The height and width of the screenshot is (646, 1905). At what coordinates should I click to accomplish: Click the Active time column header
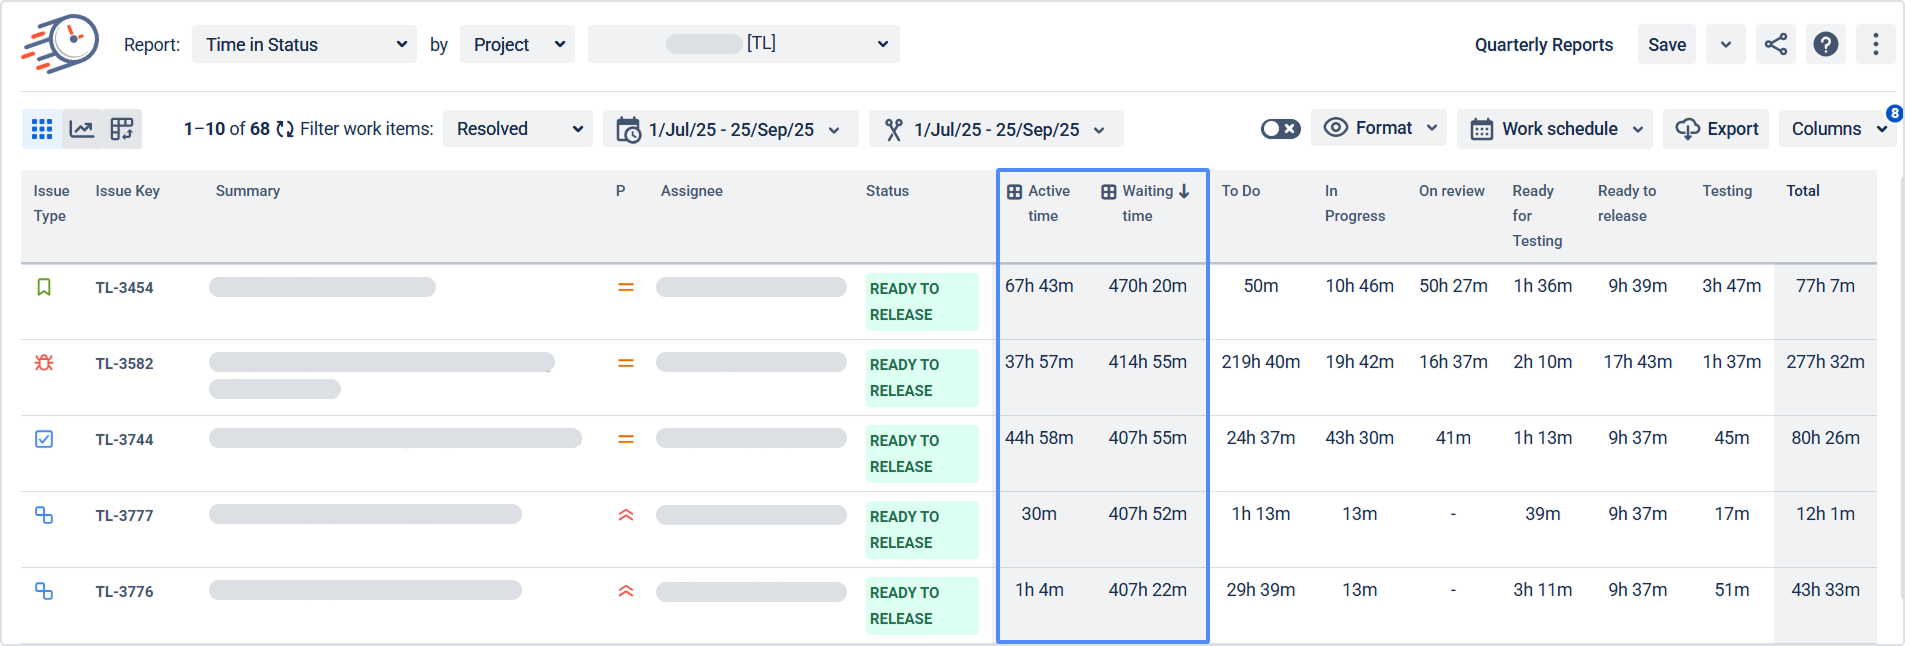click(x=1048, y=203)
